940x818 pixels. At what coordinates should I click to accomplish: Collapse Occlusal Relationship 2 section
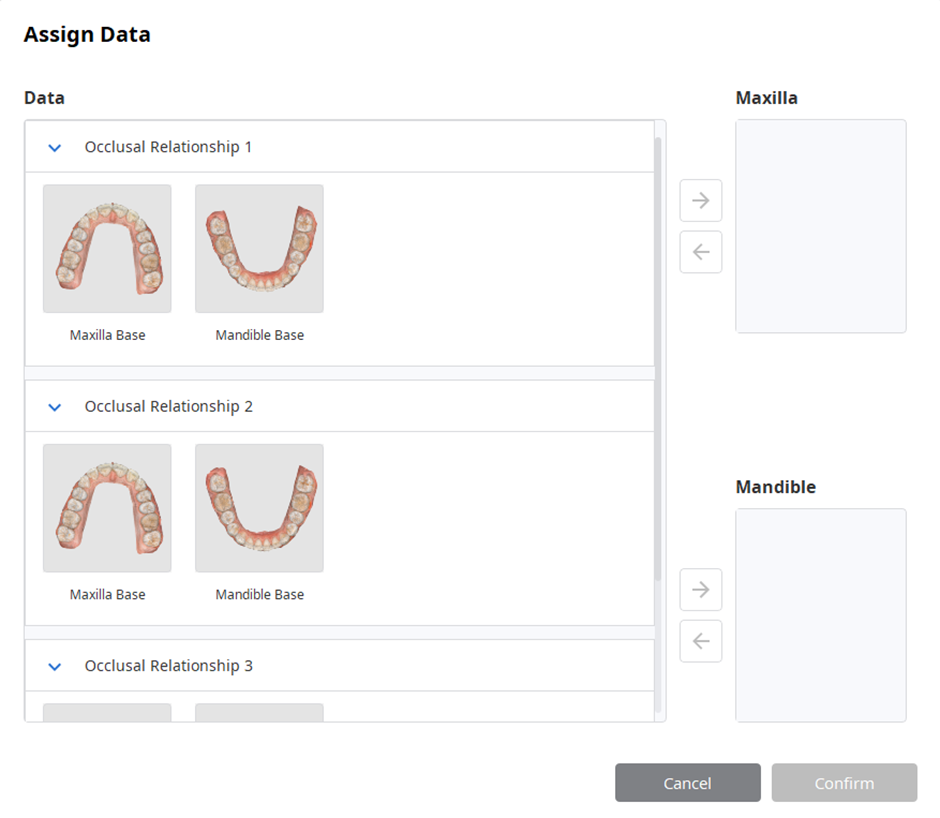tap(55, 407)
